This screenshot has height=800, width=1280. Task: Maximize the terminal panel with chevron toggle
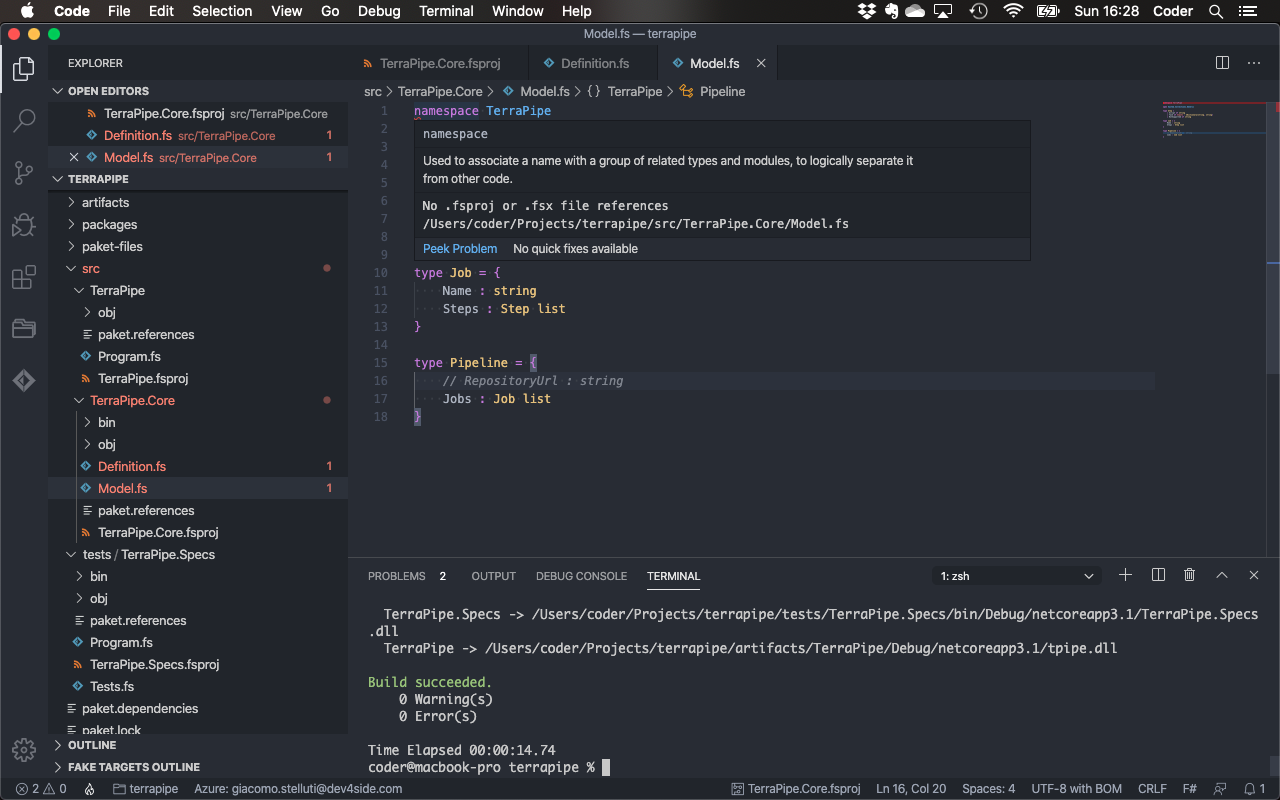(1221, 574)
